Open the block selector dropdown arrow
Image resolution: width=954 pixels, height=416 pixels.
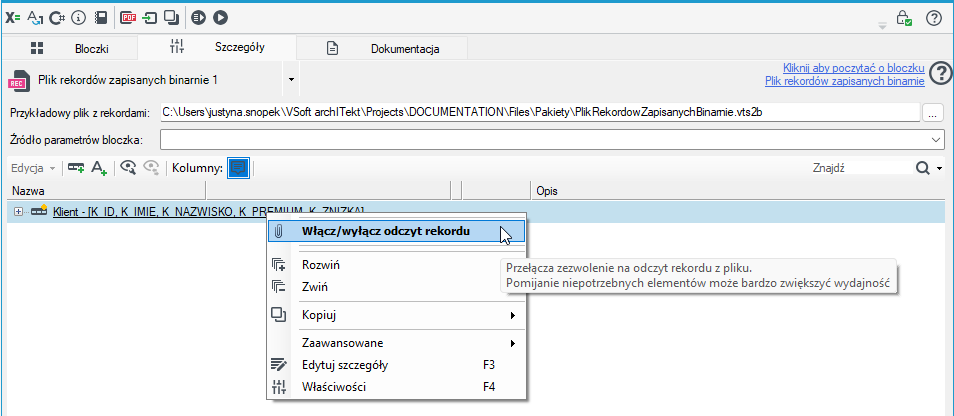point(291,80)
